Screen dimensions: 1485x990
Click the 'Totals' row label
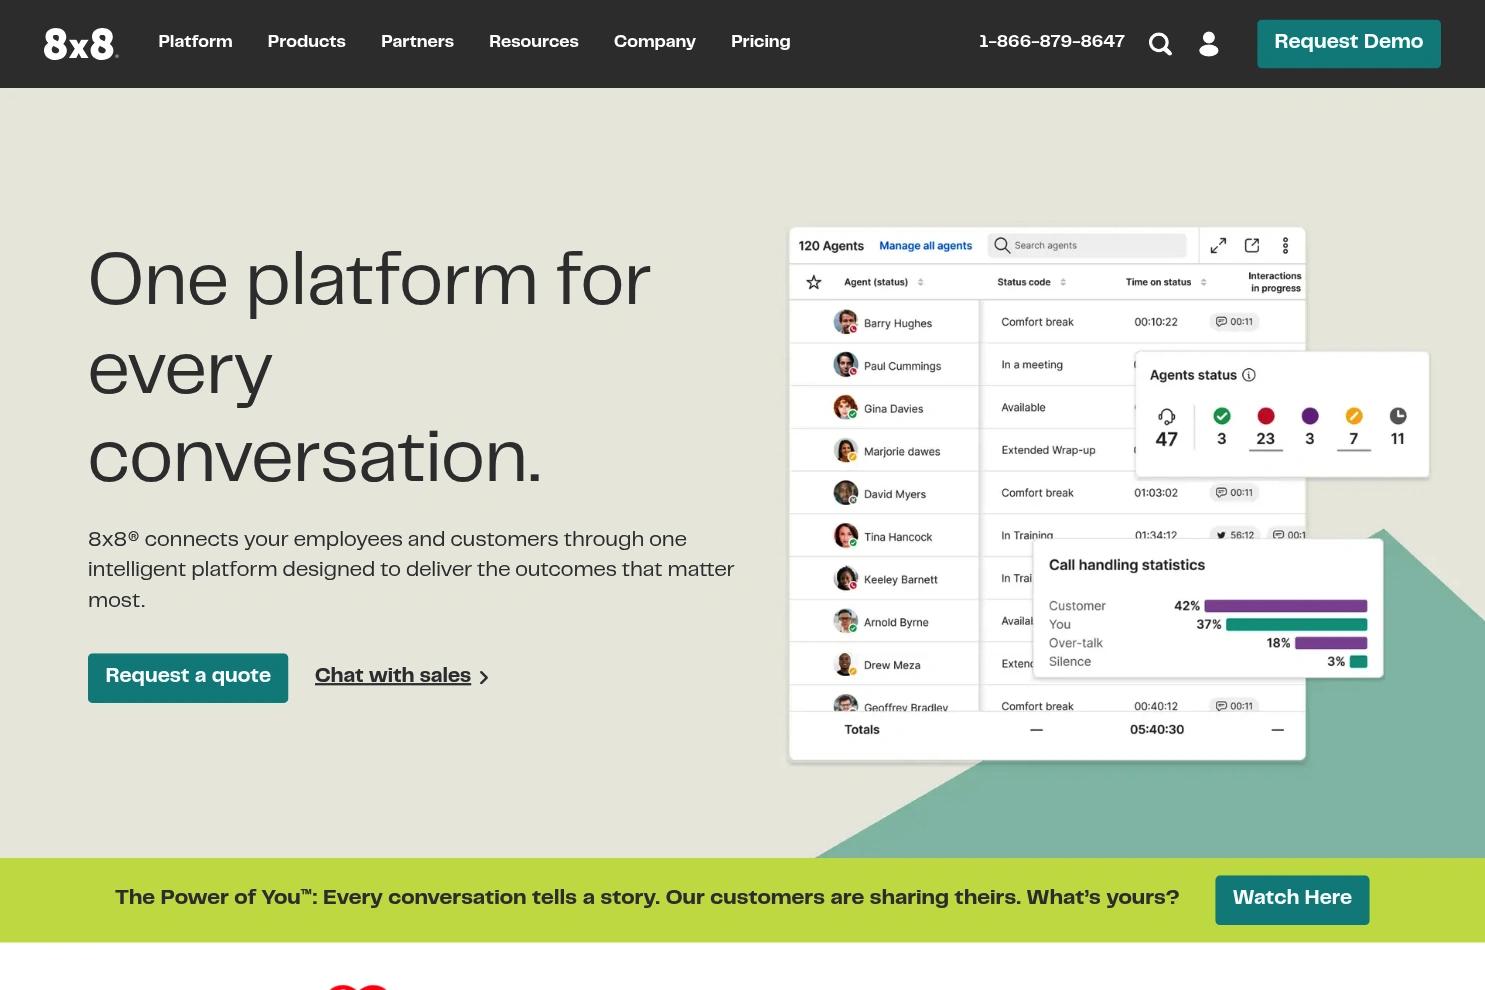[862, 730]
